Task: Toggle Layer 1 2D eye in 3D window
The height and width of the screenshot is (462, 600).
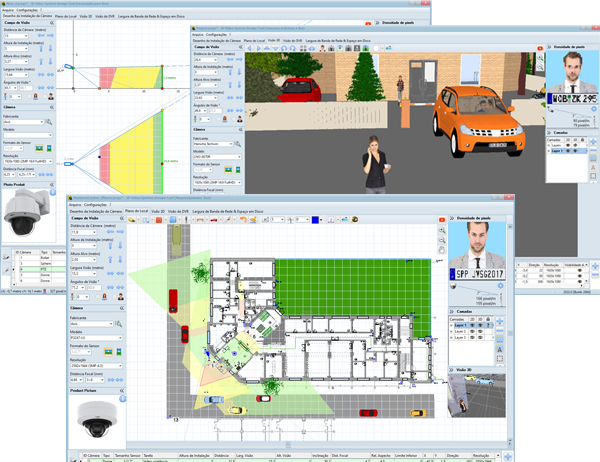Action: pos(568,151)
